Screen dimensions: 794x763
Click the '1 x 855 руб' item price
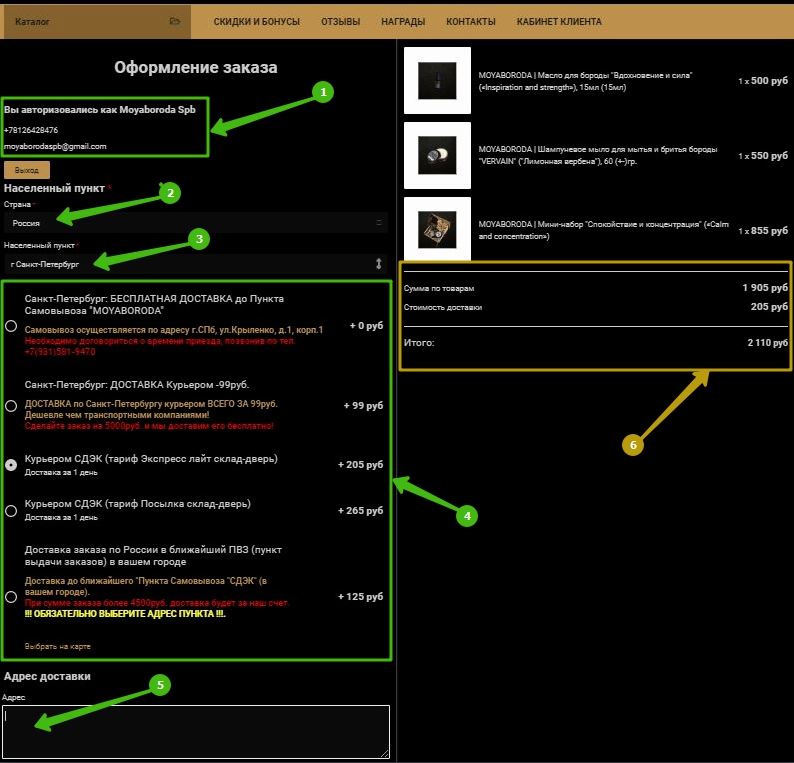click(x=763, y=230)
